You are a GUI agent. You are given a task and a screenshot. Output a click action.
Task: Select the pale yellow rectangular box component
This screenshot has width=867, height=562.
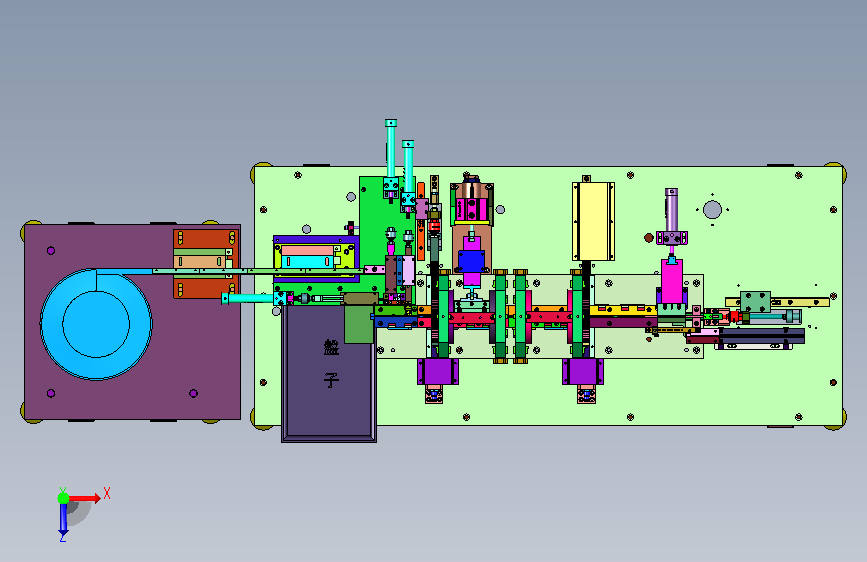pyautogui.click(x=593, y=221)
